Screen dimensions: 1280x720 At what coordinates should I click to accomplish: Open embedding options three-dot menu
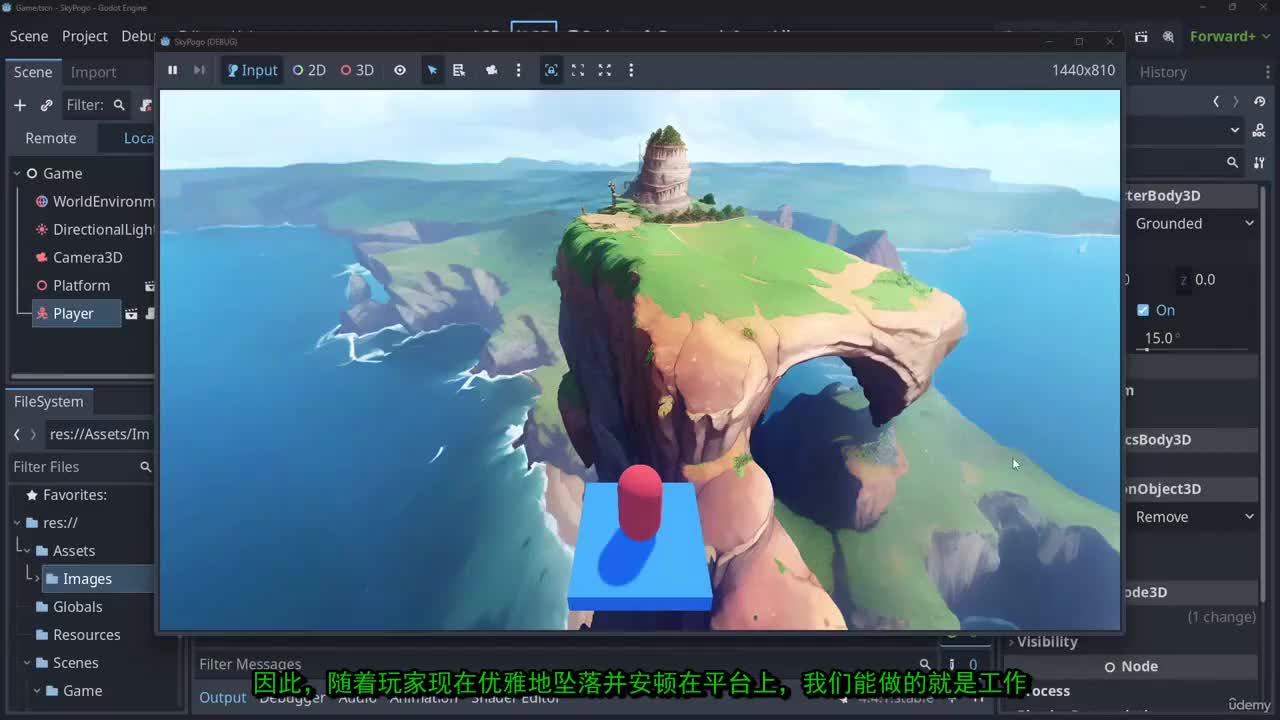[x=631, y=70]
